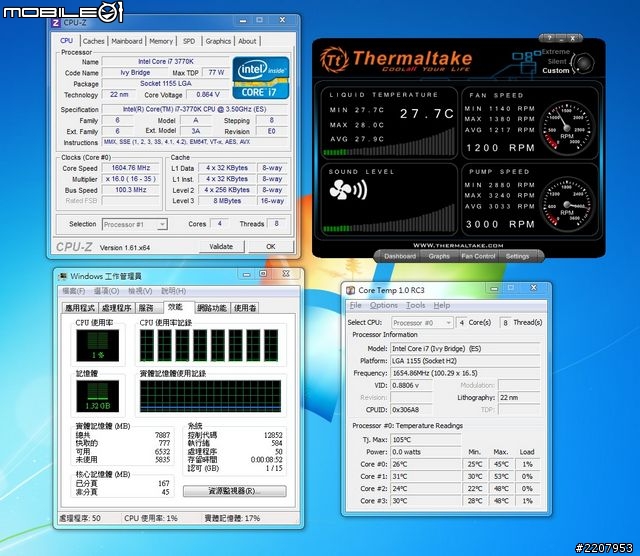Open the Thermaltake Graphs tab
640x556 pixels.
pyautogui.click(x=439, y=256)
